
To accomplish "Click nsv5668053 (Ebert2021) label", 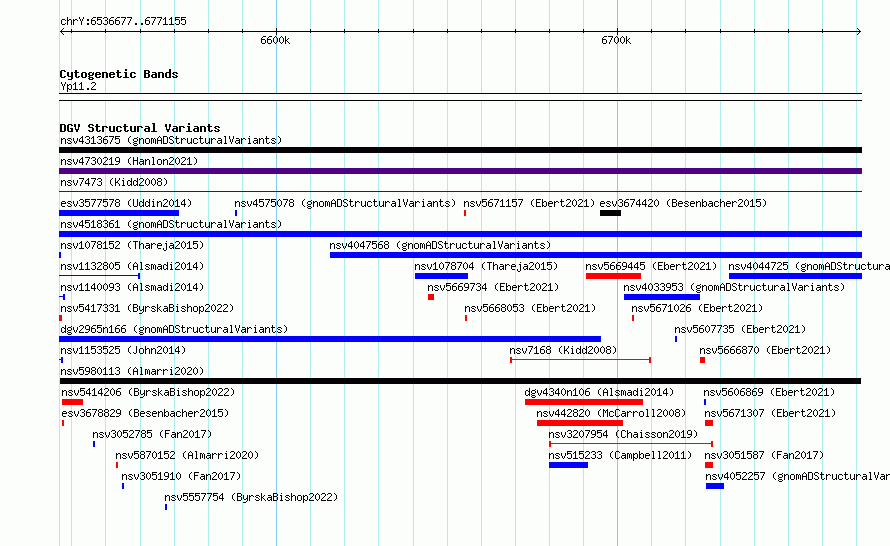I will (x=530, y=308).
